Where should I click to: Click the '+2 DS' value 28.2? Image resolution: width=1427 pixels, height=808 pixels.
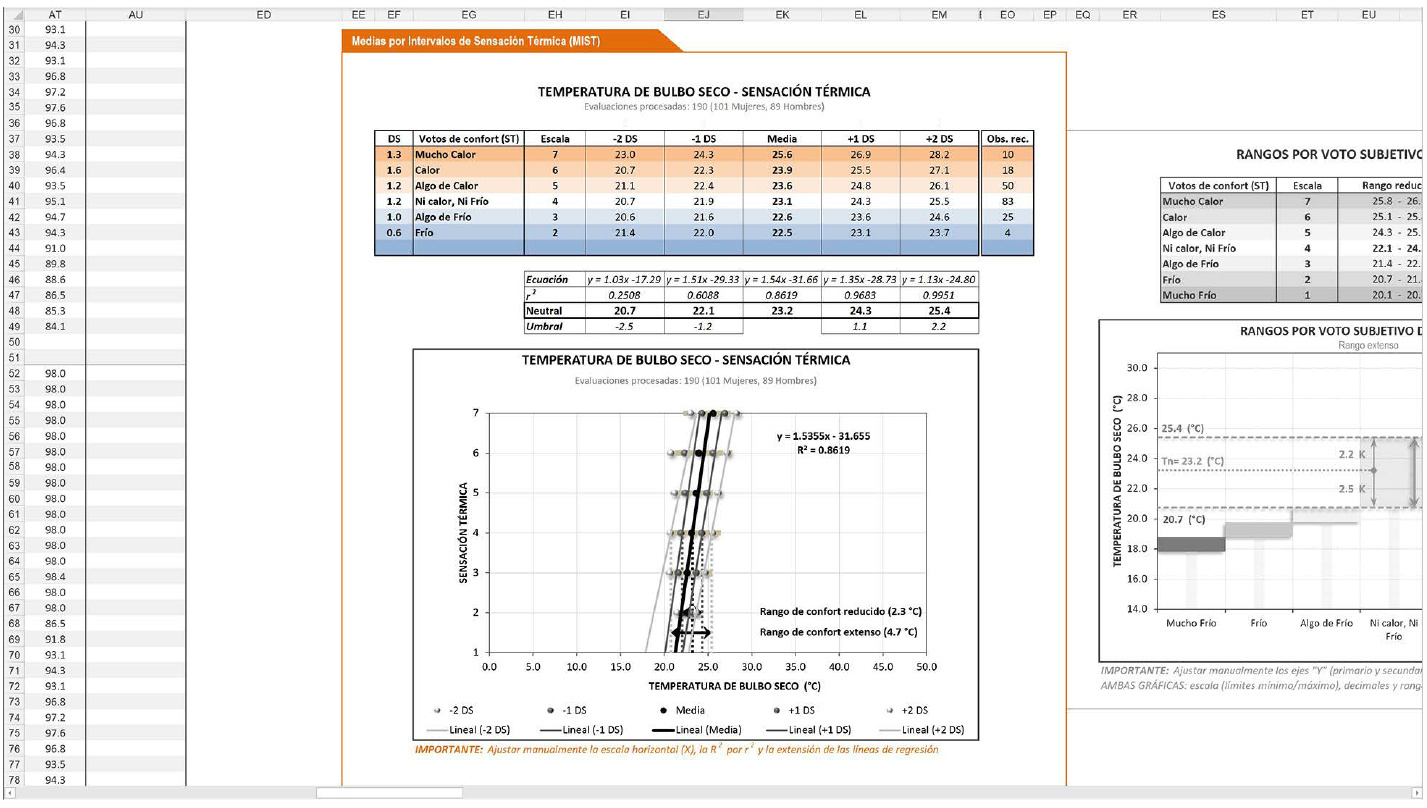(x=939, y=155)
